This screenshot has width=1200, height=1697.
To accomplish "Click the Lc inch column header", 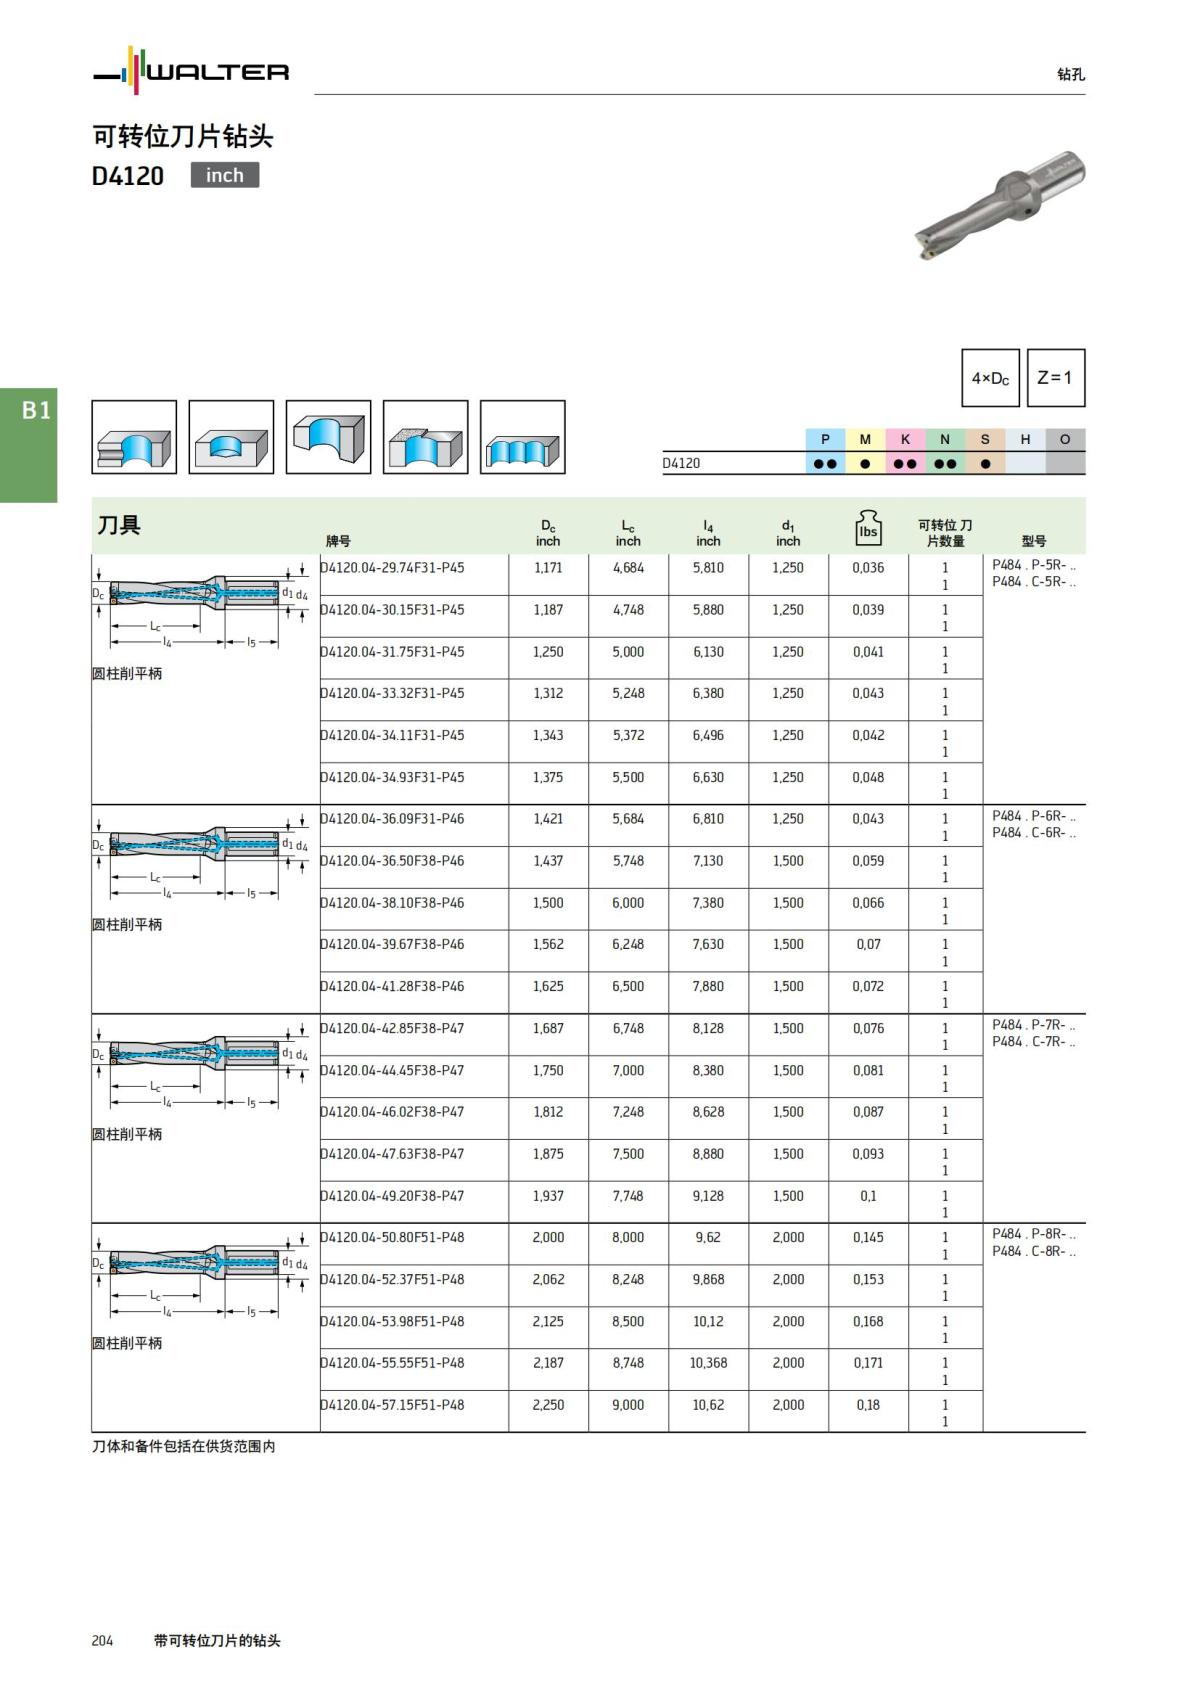I will tap(628, 533).
